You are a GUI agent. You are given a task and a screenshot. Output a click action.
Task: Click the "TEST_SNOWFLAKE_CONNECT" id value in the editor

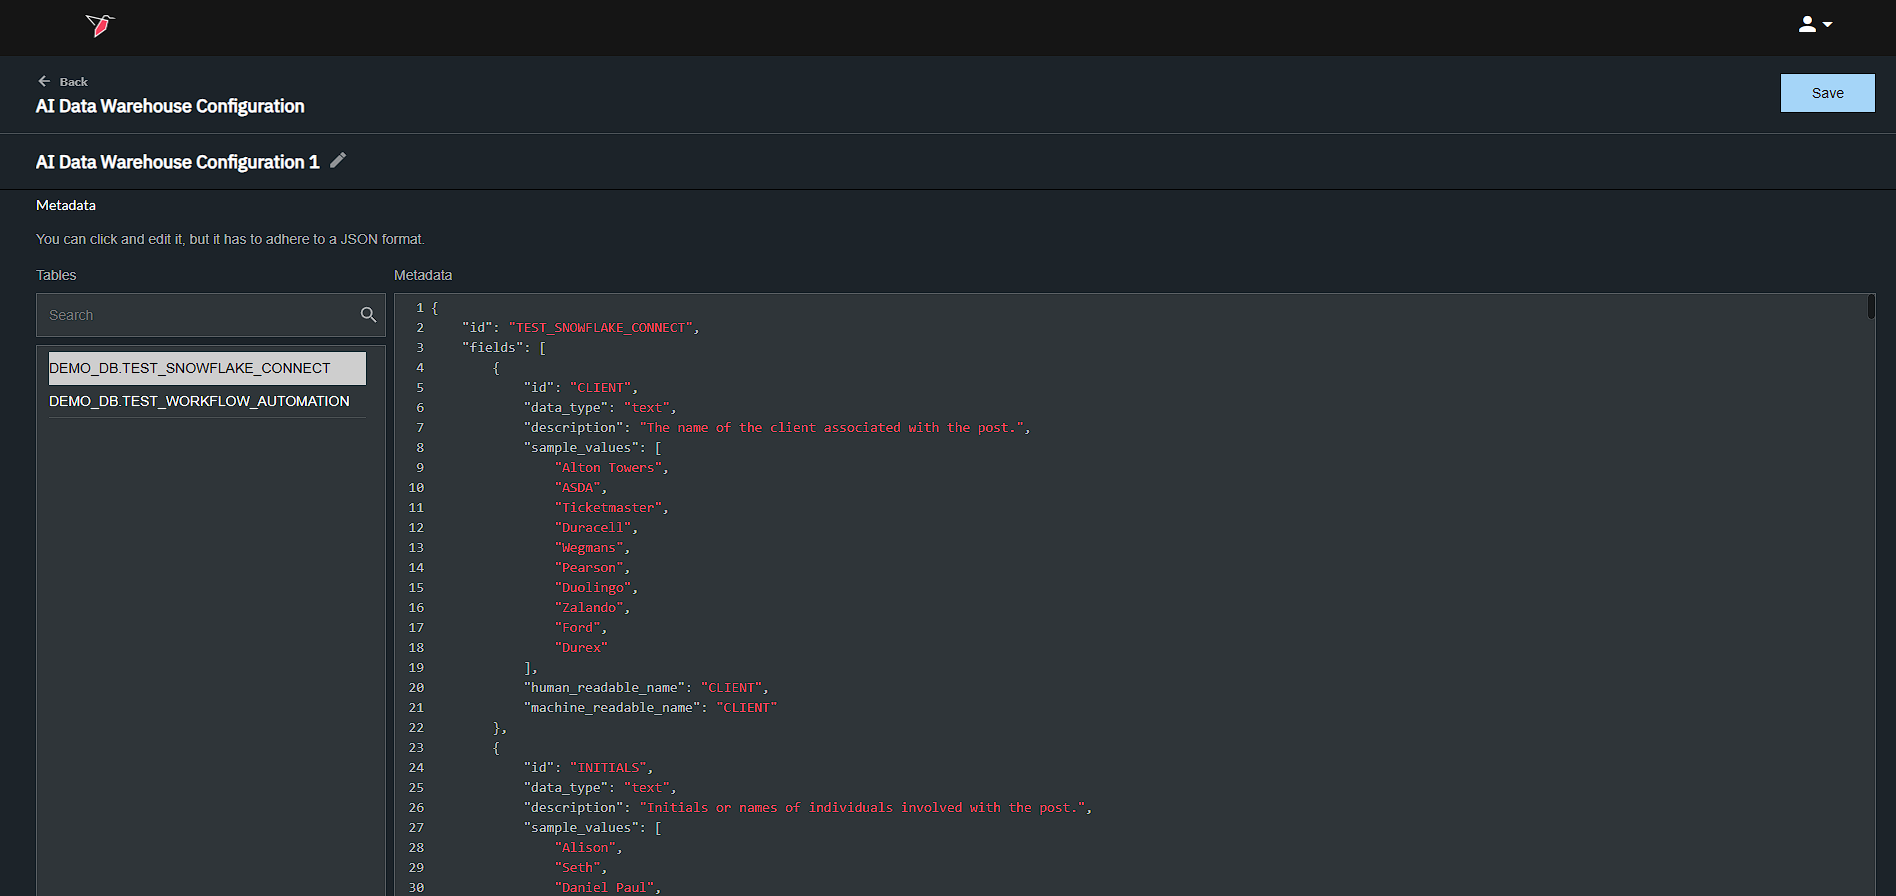tap(600, 328)
